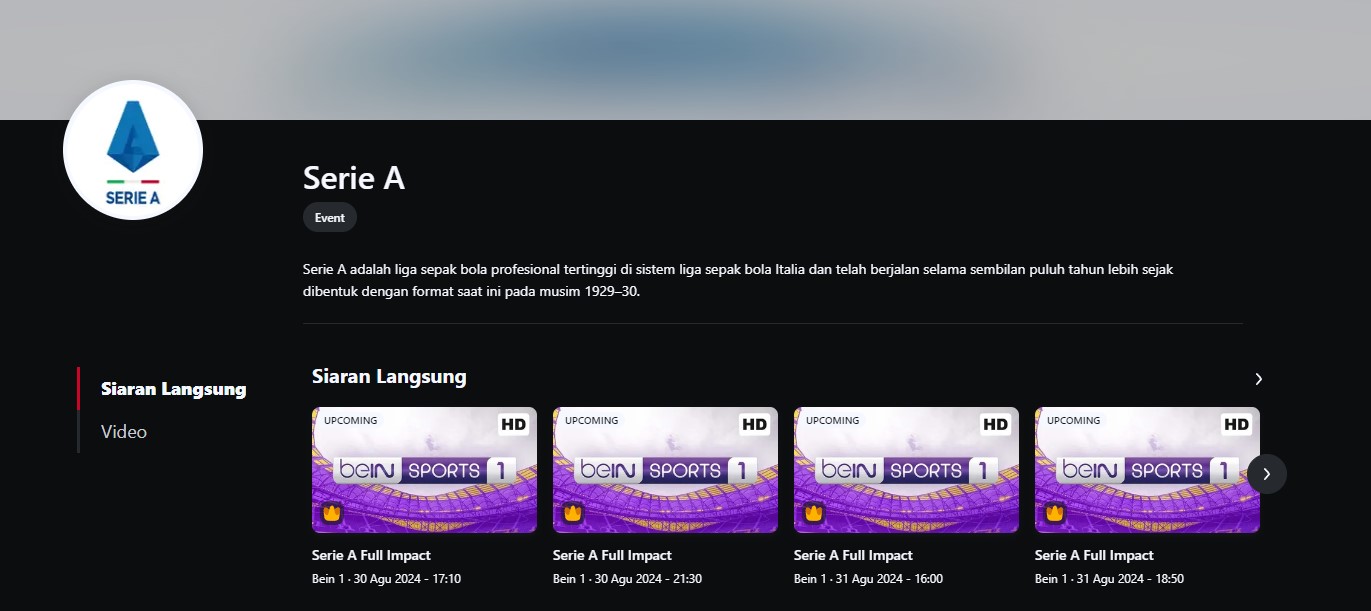Expand Siaran Langsung section with header chevron
1371x611 pixels.
click(x=1259, y=379)
